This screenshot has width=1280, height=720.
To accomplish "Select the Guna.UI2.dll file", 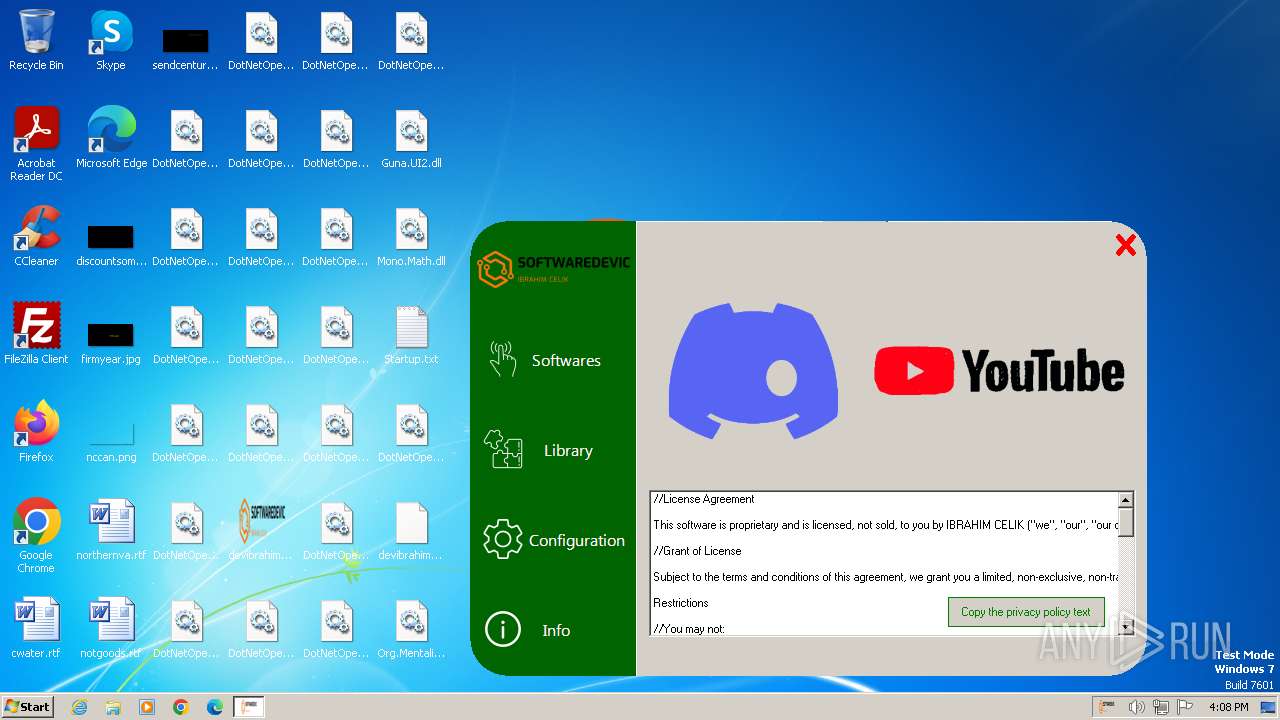I will [x=411, y=139].
